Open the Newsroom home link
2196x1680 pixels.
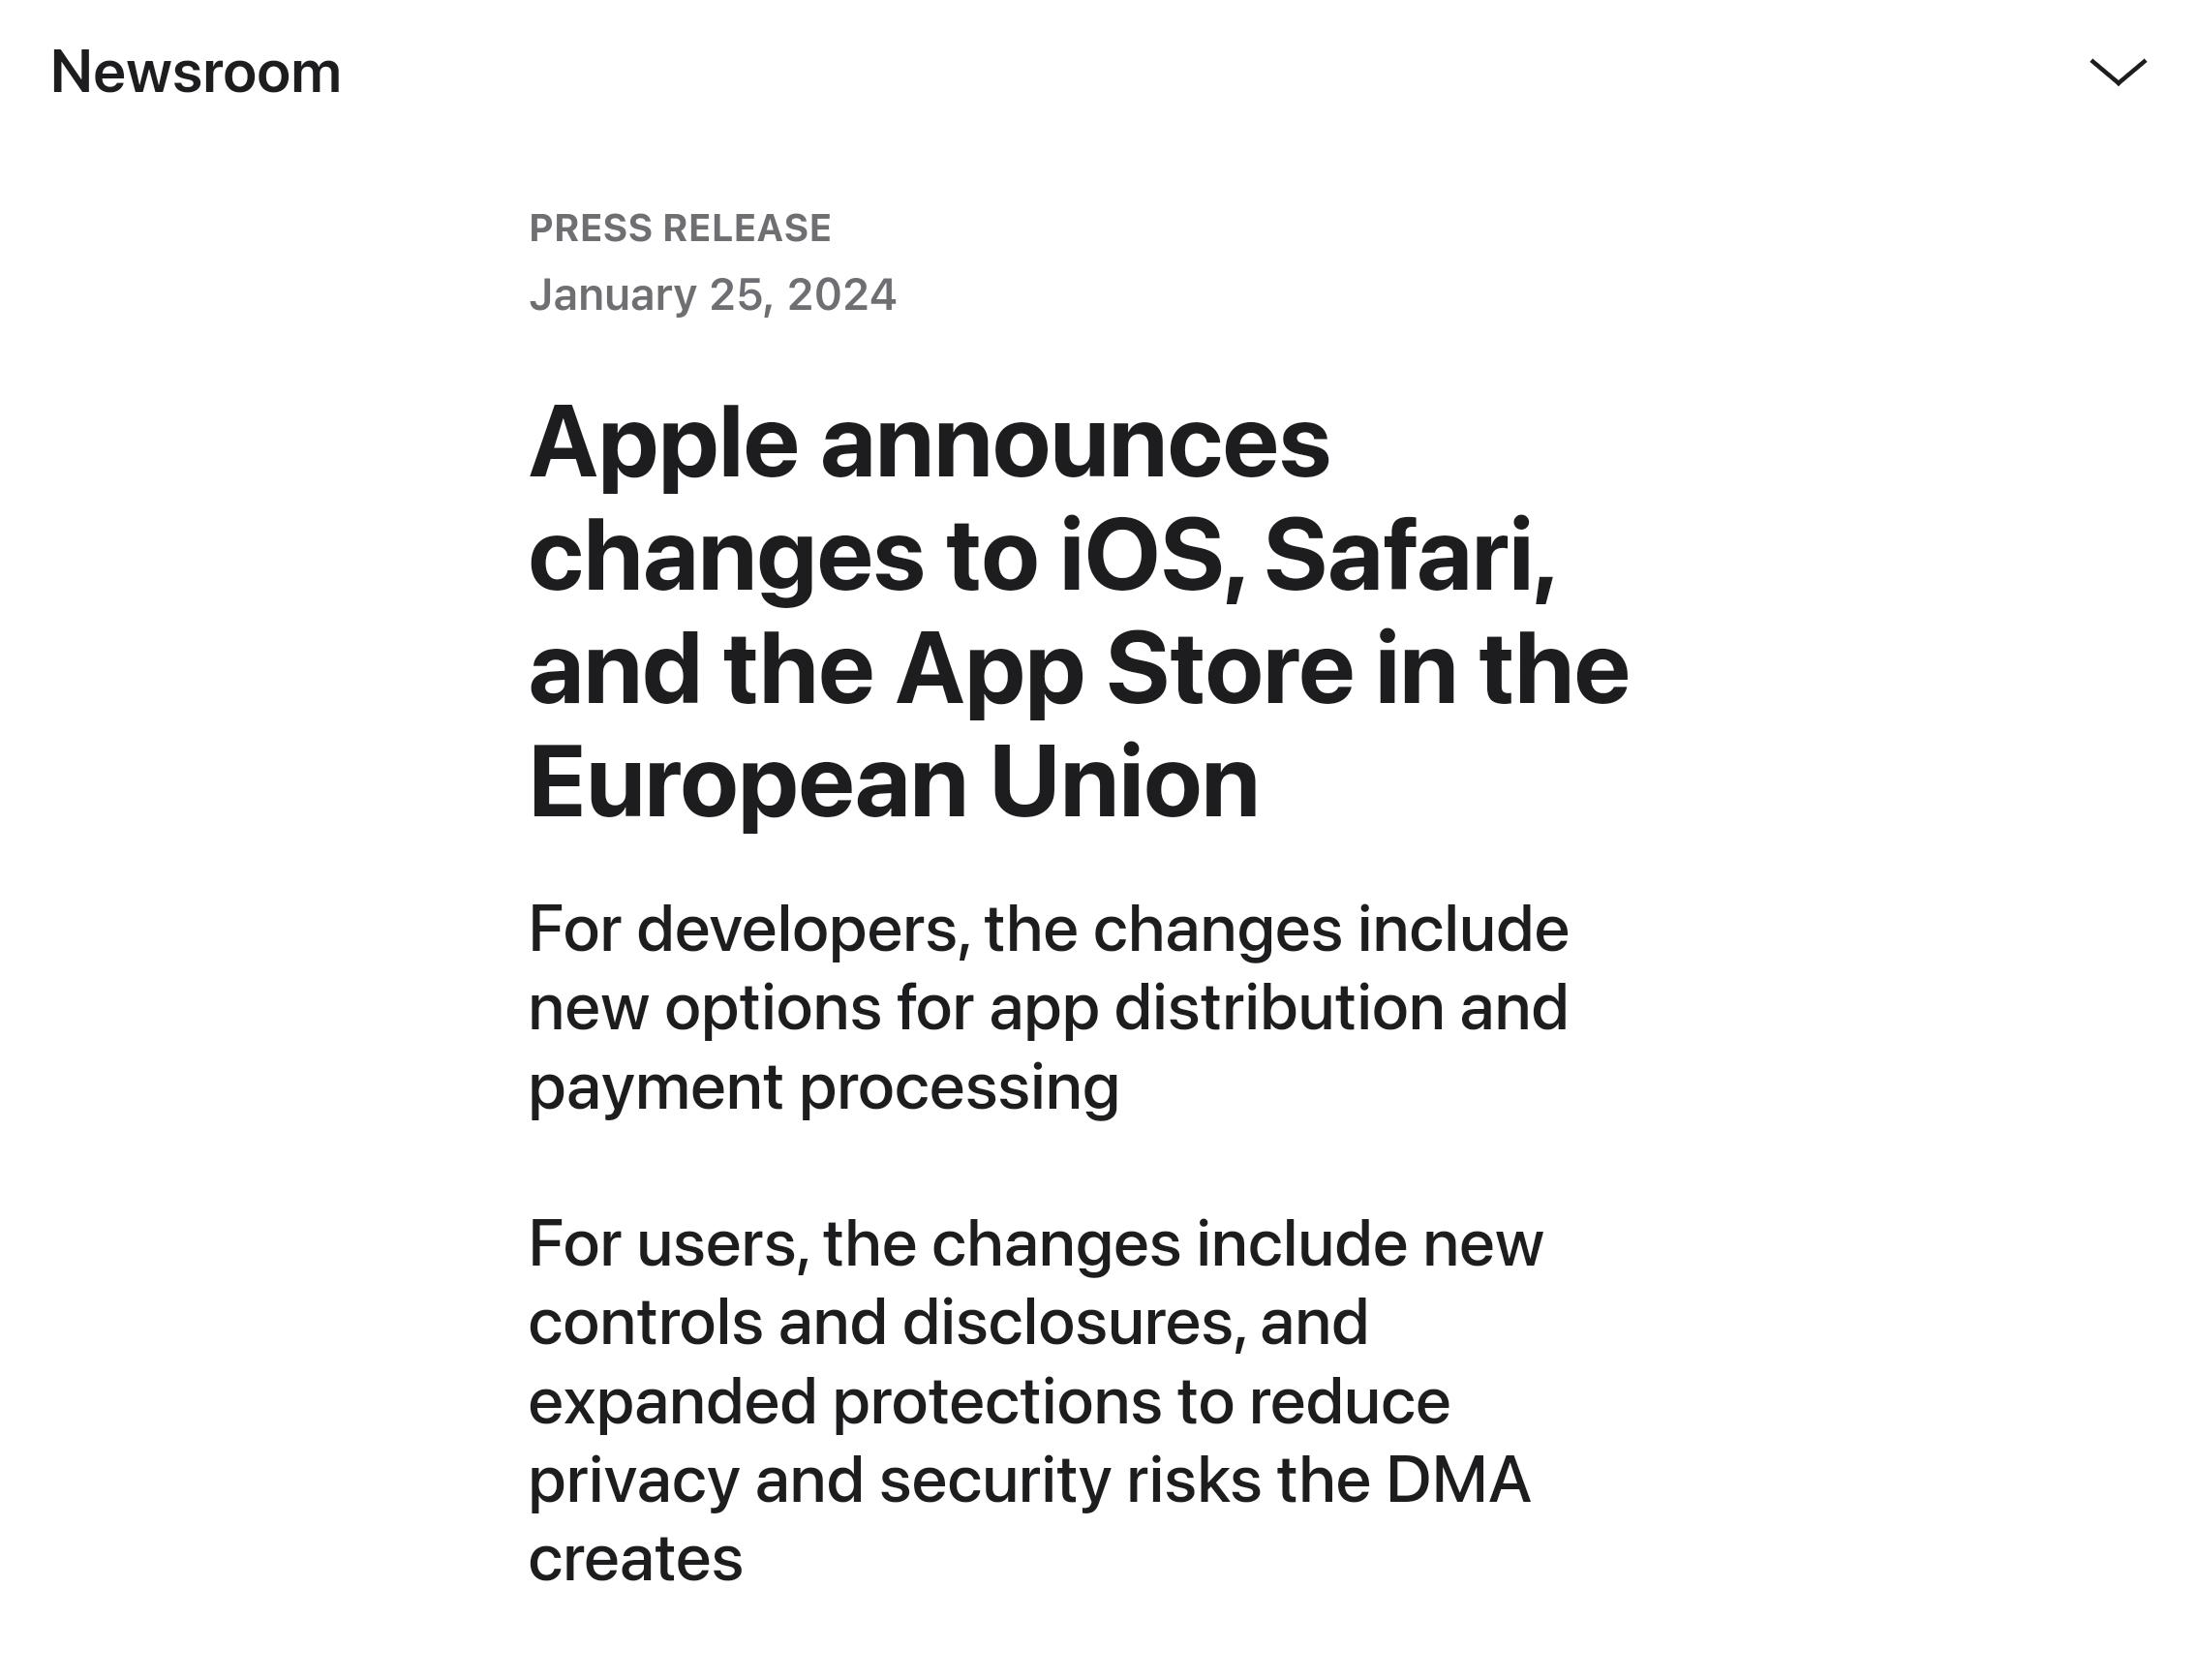click(x=196, y=70)
